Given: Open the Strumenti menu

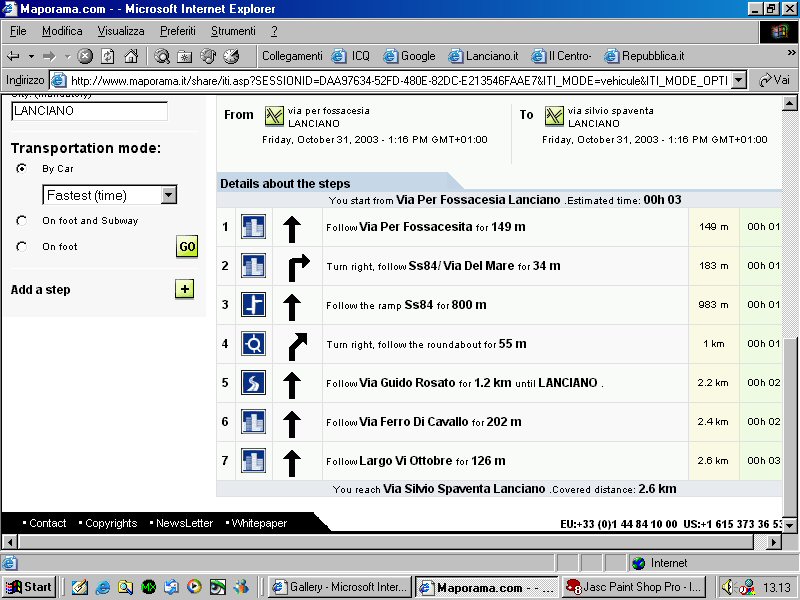Looking at the screenshot, I should tap(233, 31).
